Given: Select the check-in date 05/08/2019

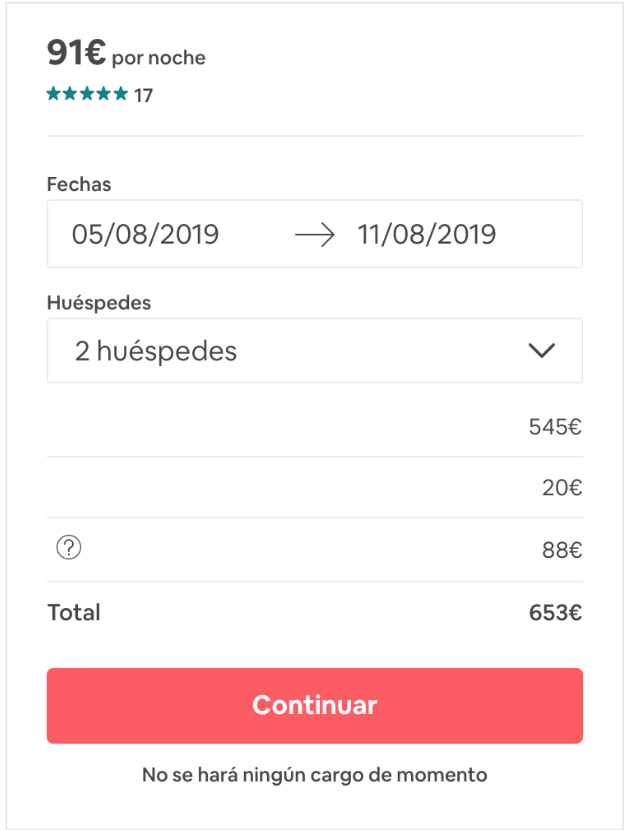Looking at the screenshot, I should tap(146, 233).
